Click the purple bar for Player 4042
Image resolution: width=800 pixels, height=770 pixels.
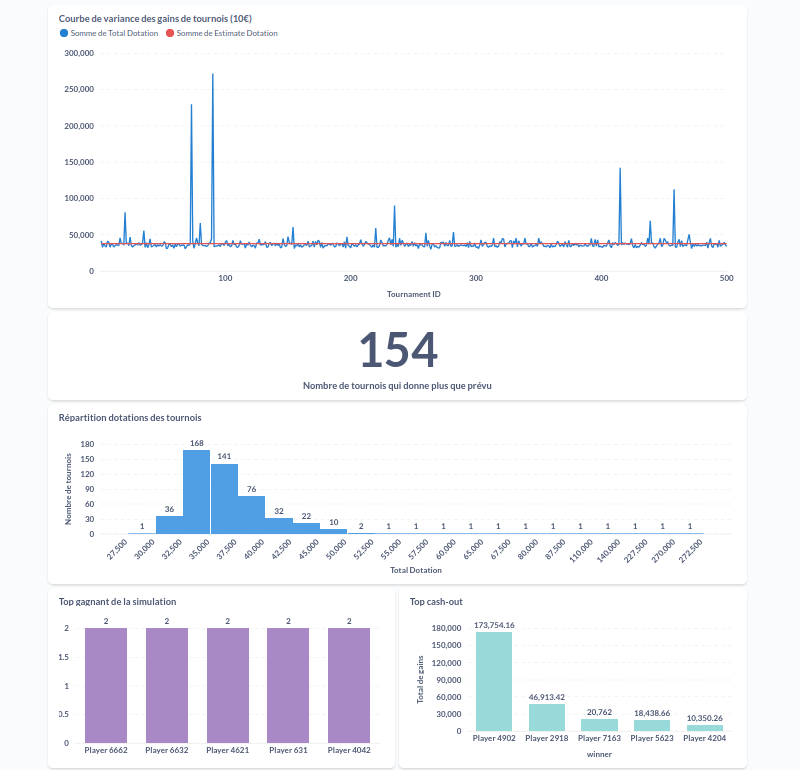tap(349, 685)
